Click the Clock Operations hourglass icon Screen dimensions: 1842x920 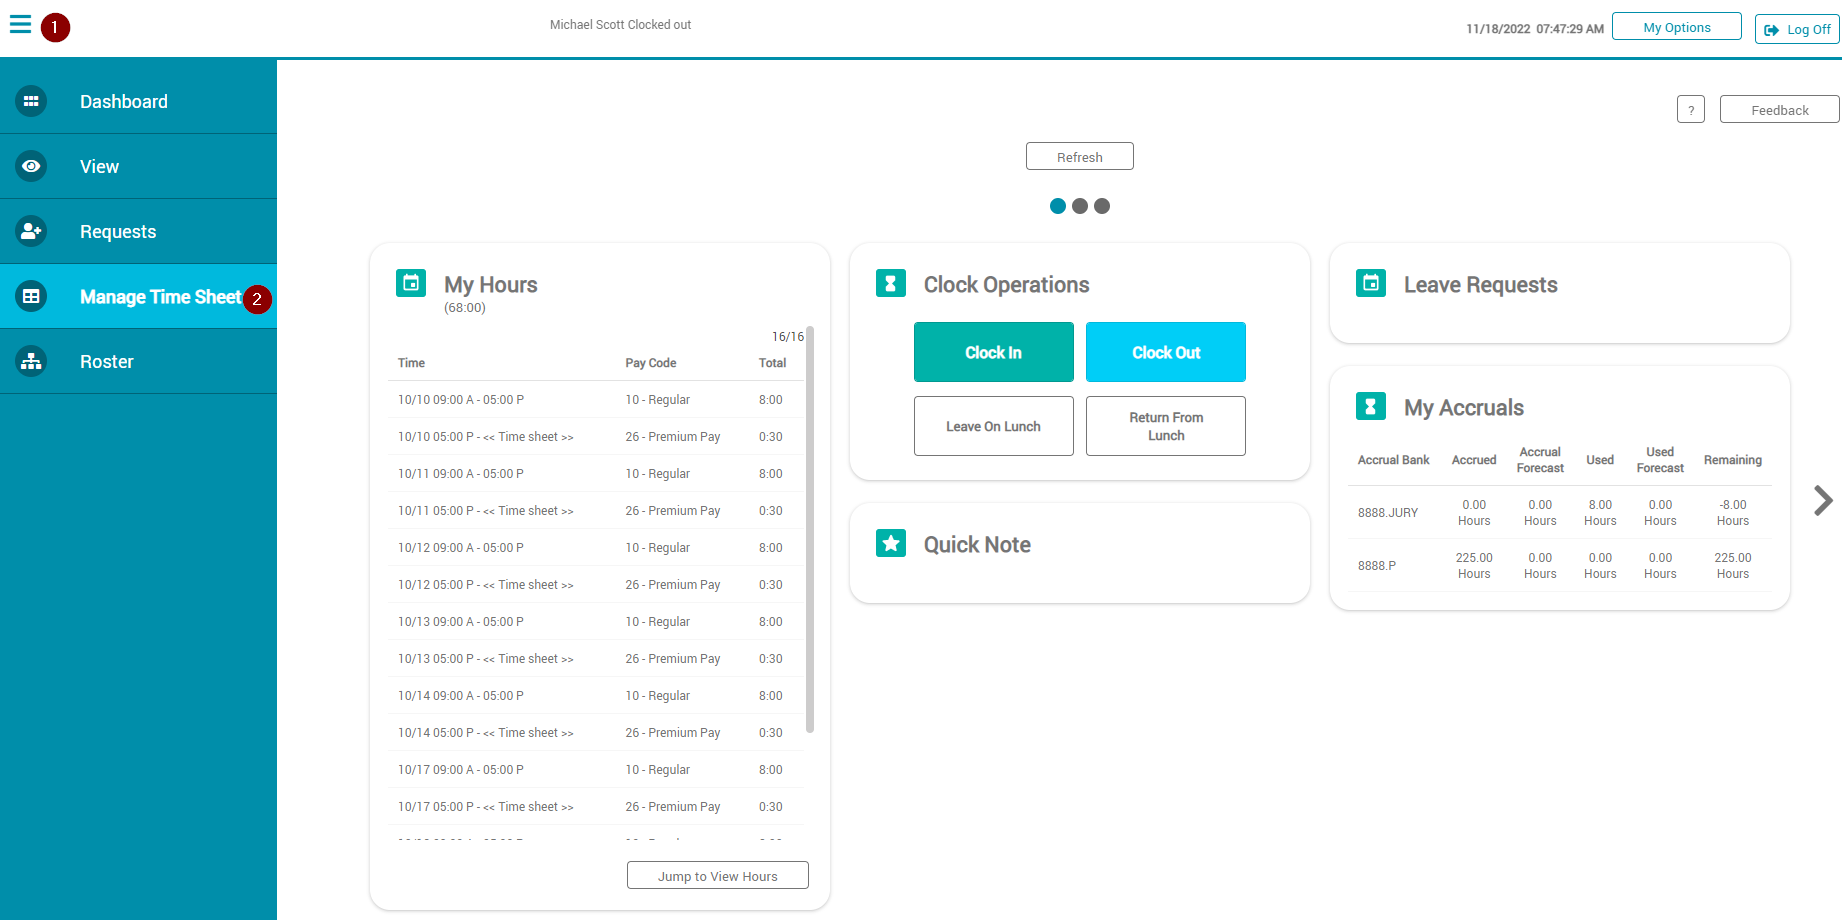tap(891, 283)
